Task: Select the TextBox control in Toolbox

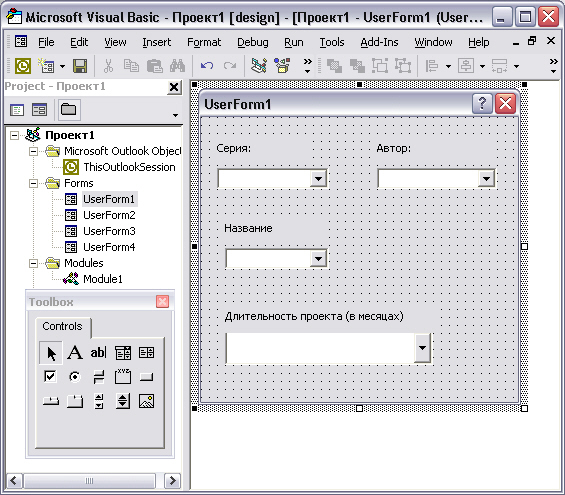Action: 98,352
